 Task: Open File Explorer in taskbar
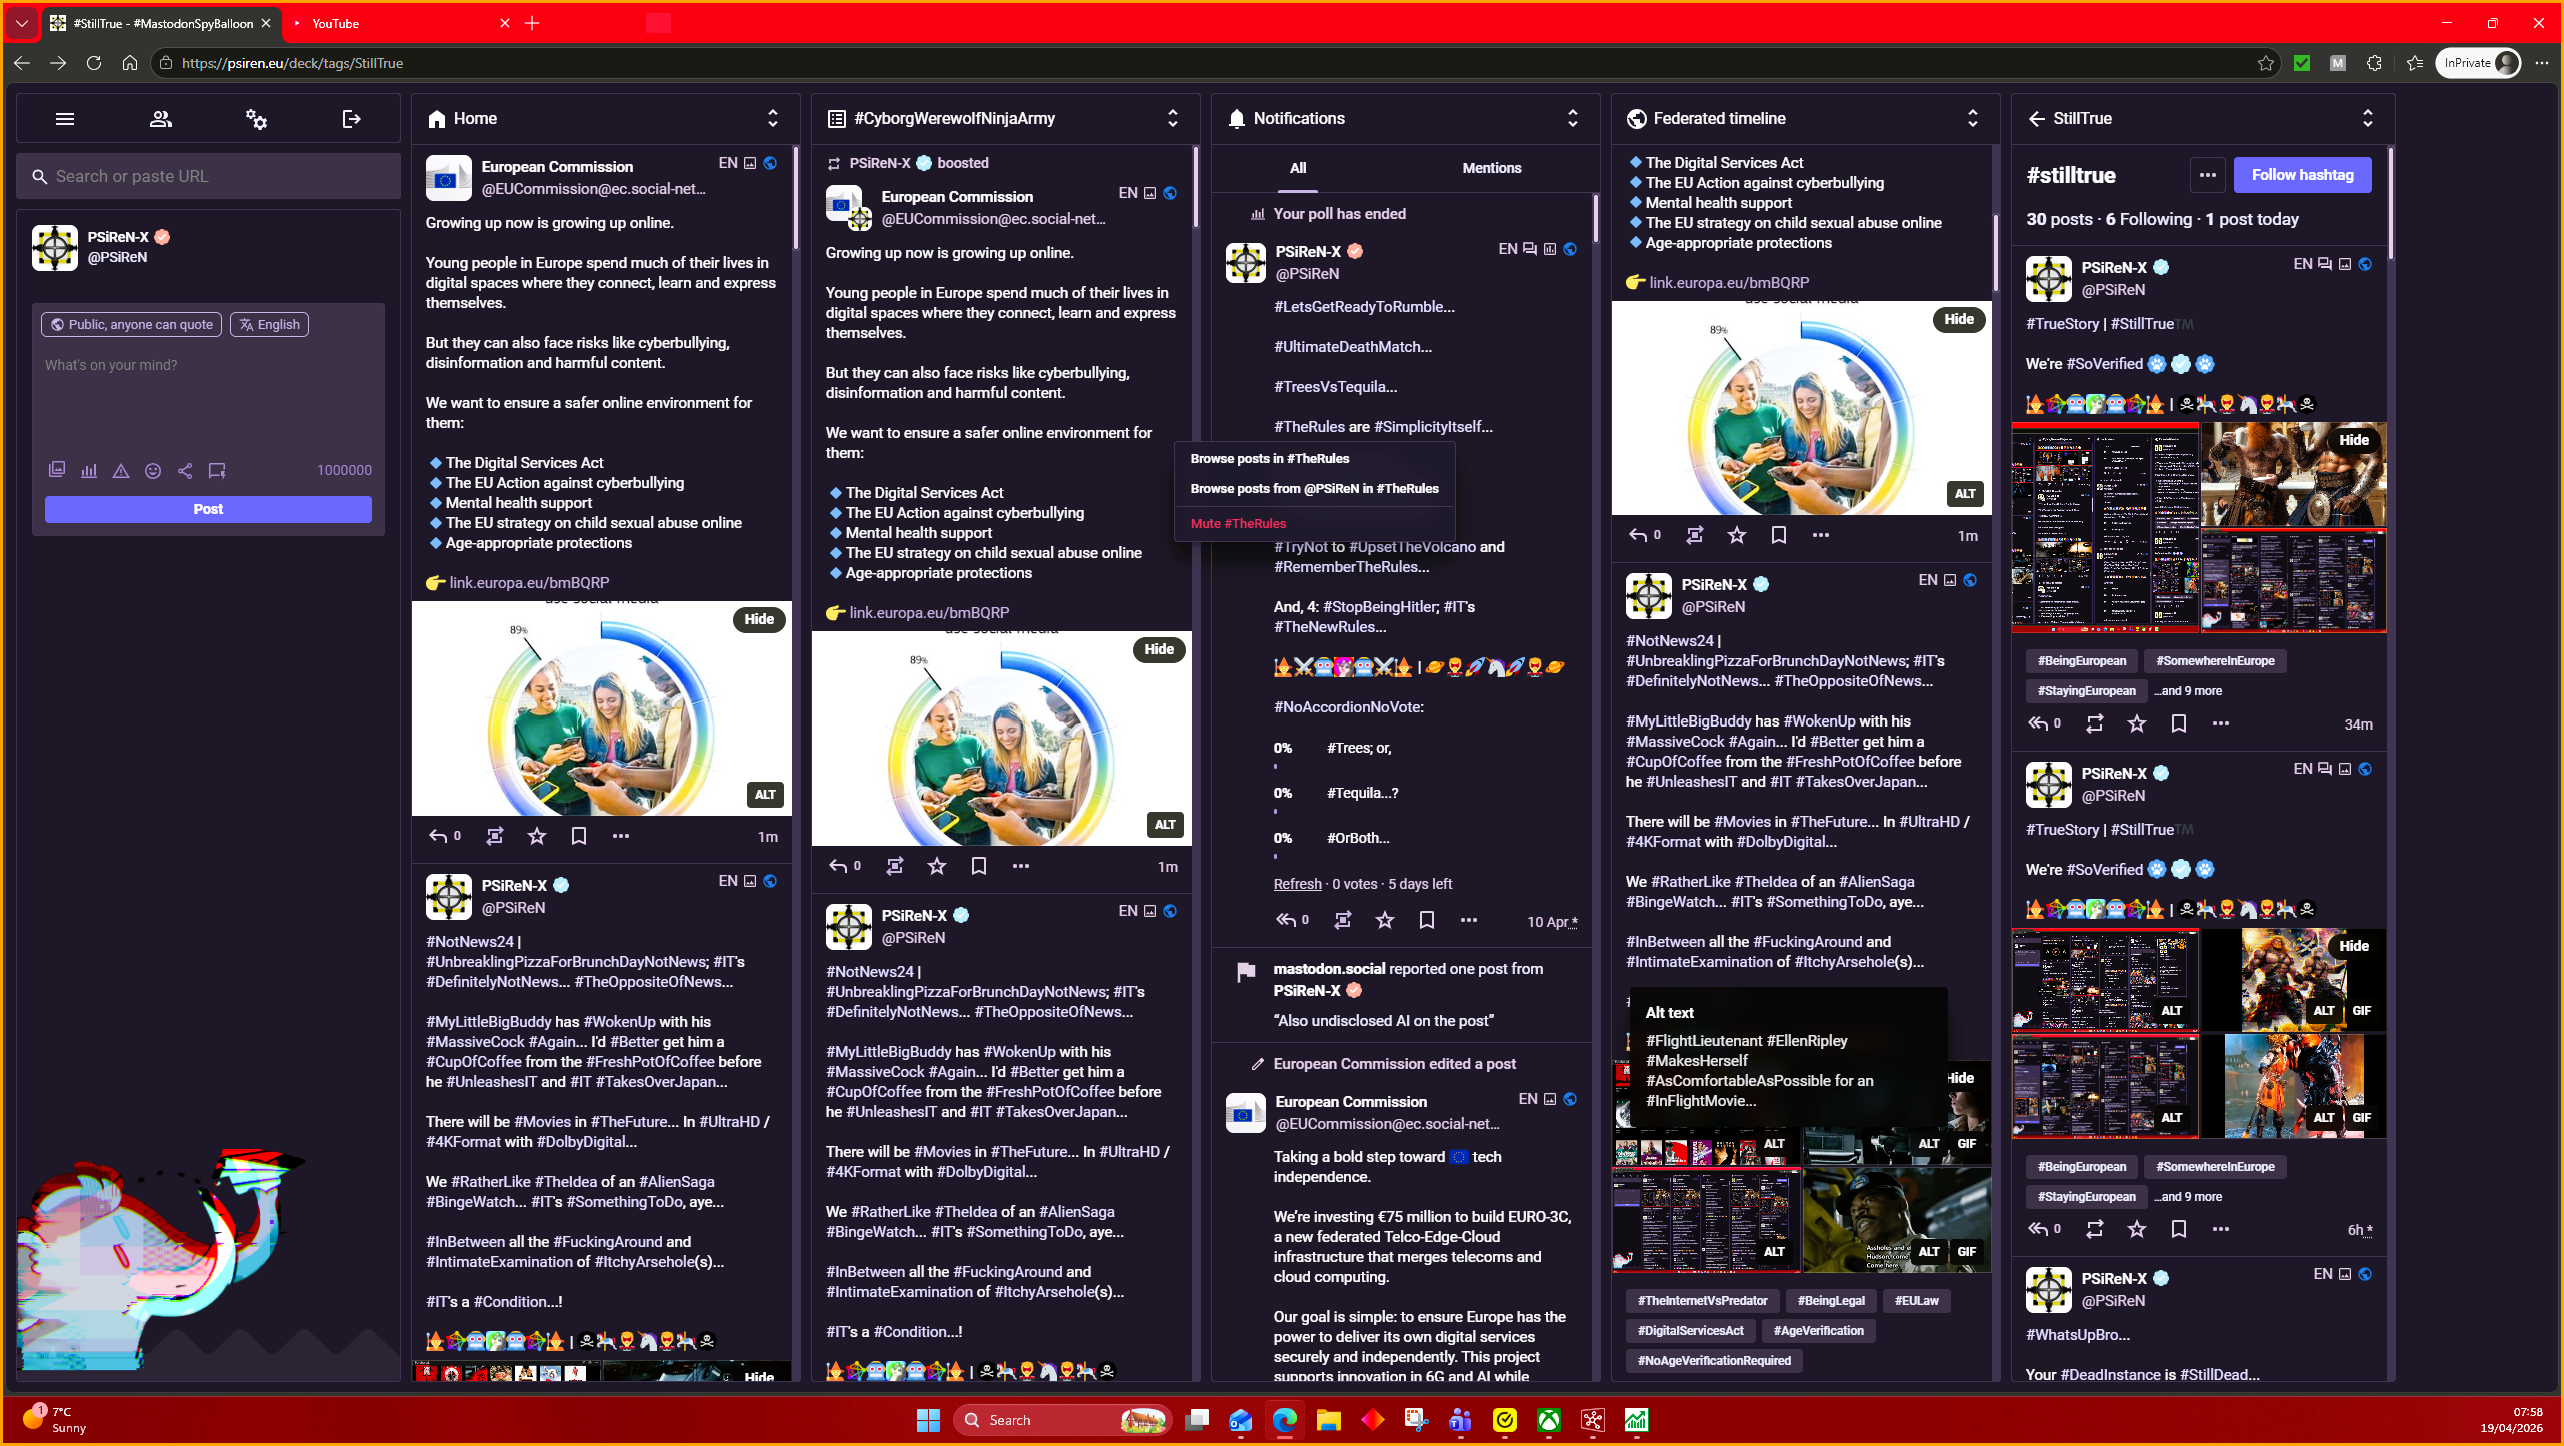[1329, 1420]
